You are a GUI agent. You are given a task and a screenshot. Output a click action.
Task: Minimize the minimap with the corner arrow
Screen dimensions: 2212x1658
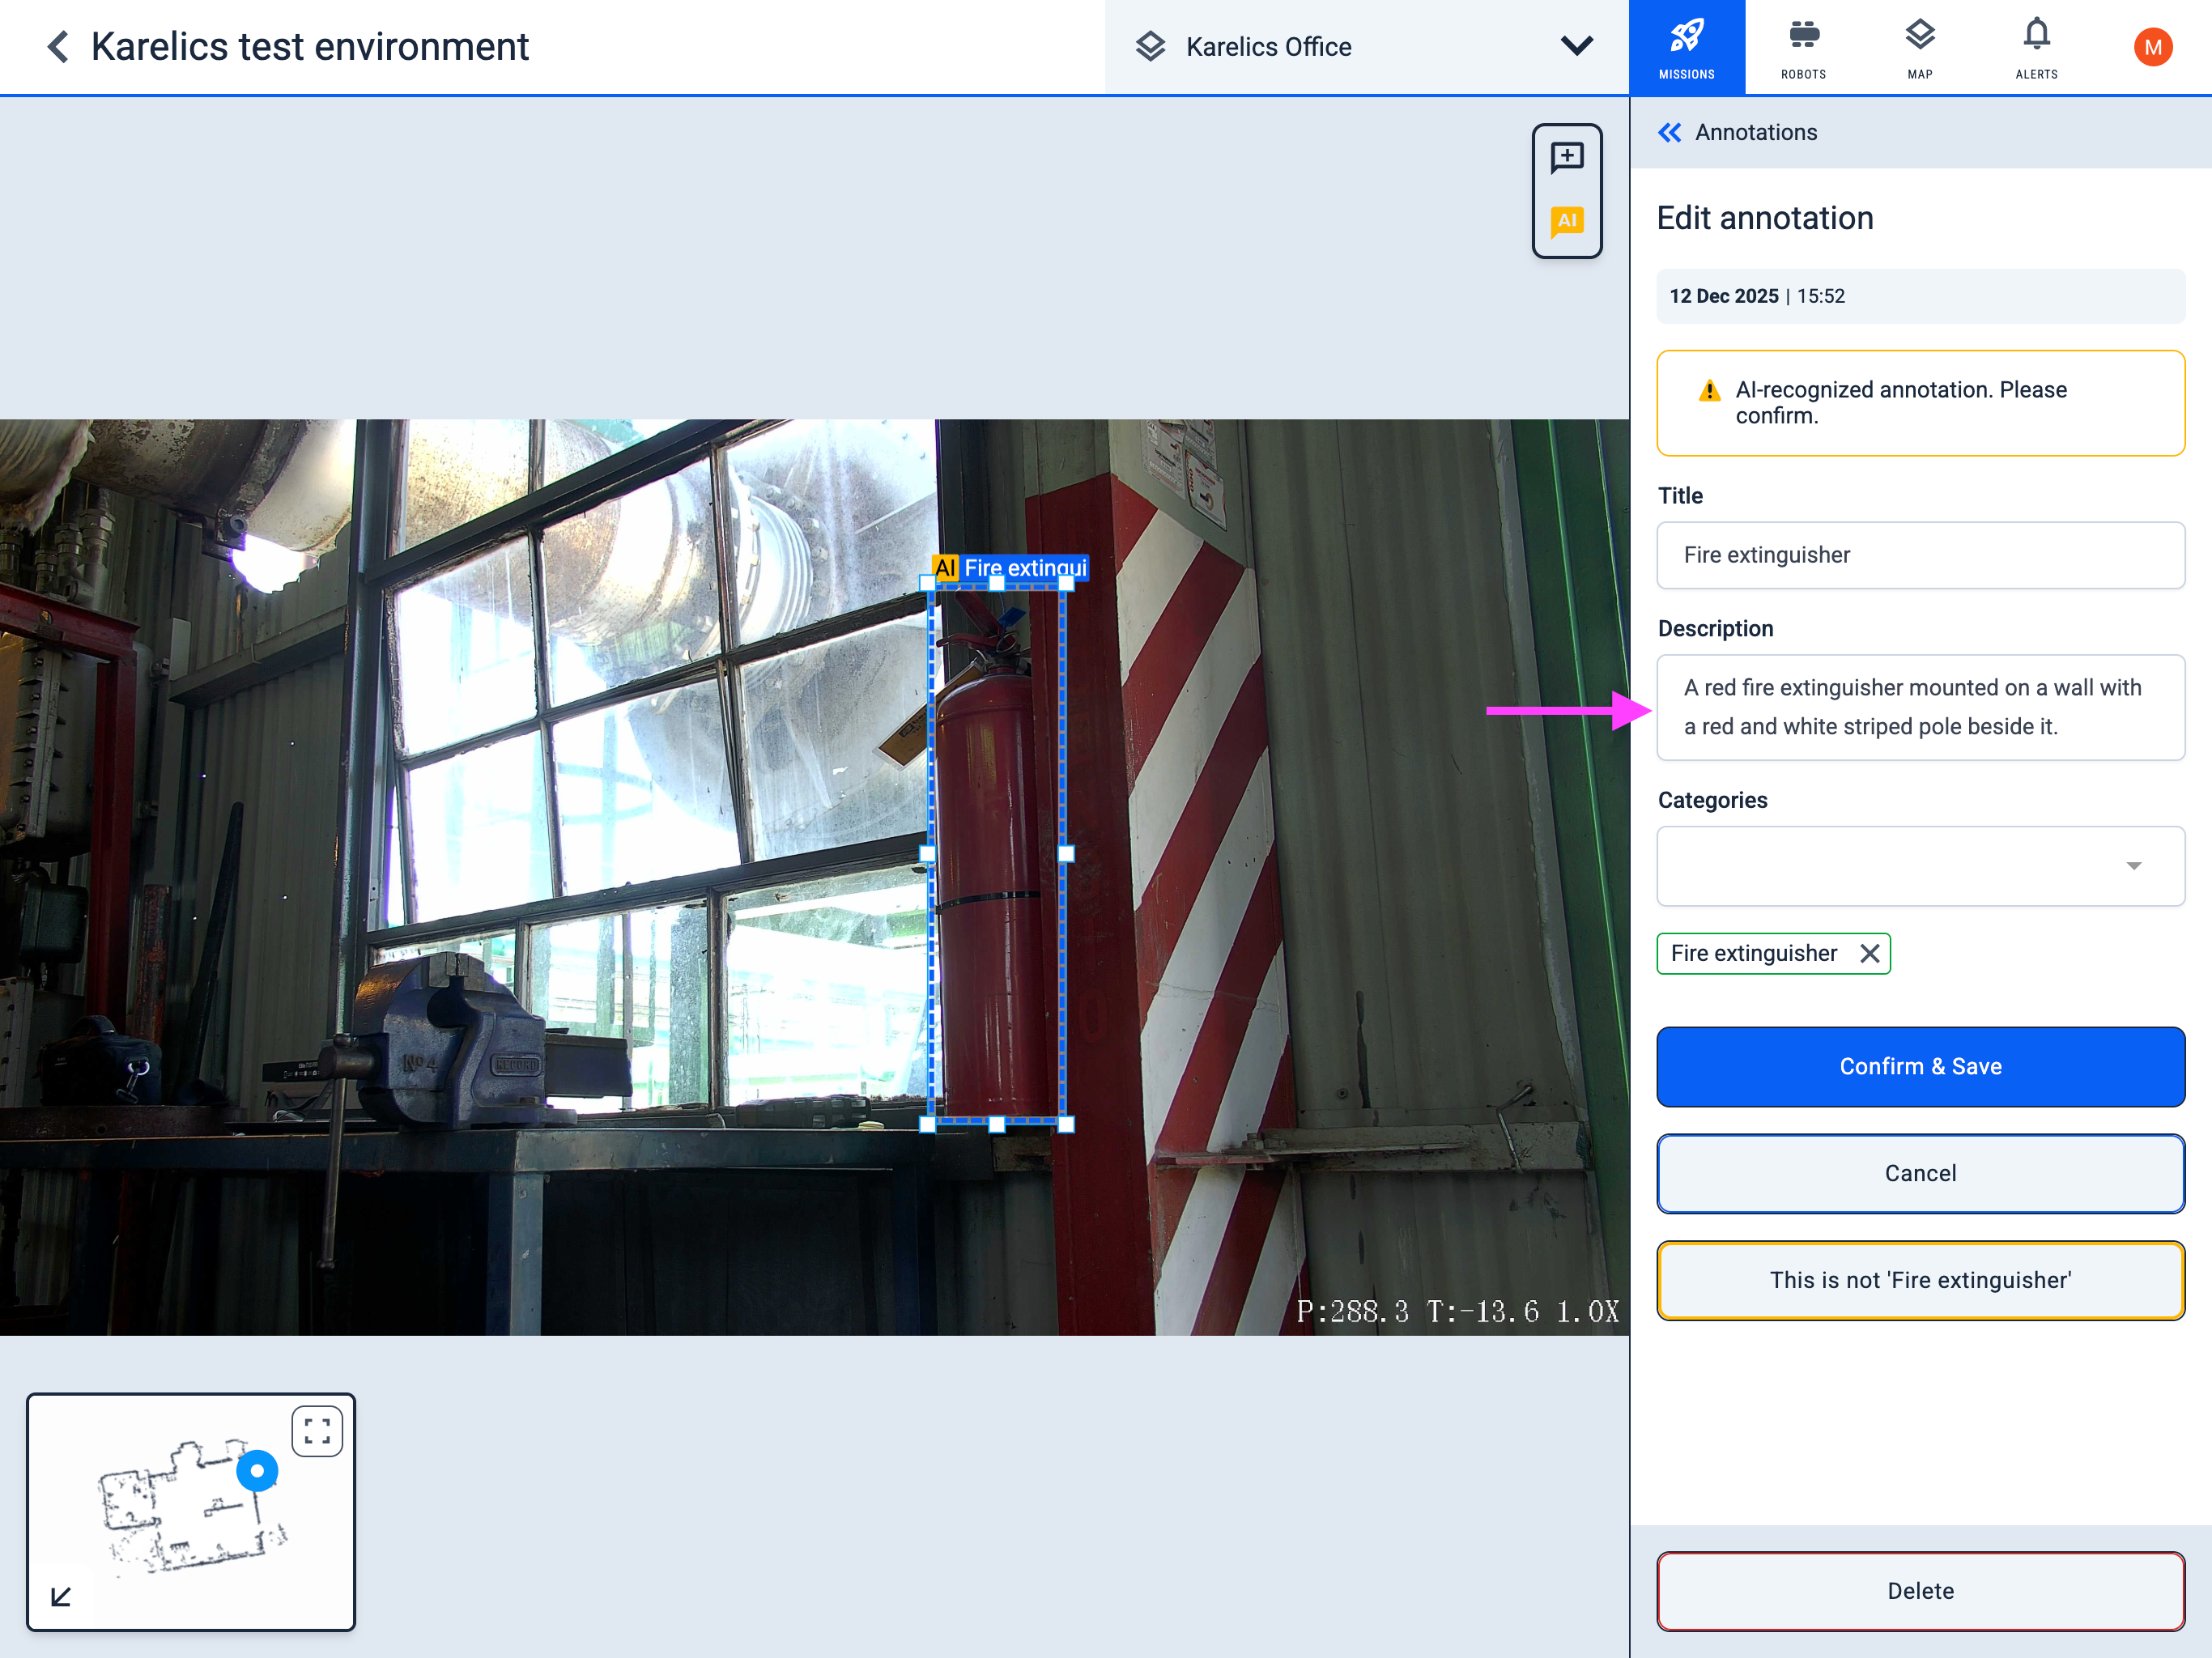coord(61,1596)
